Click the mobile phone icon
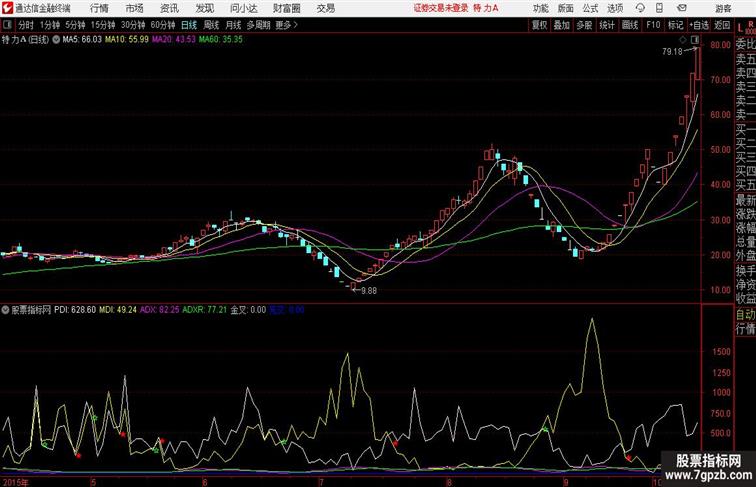 (659, 8)
